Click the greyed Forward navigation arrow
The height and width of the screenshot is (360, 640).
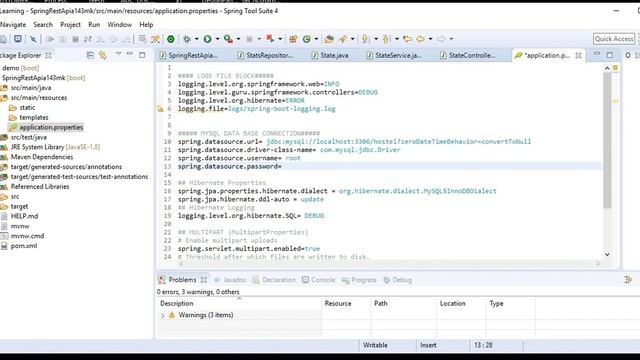(441, 39)
